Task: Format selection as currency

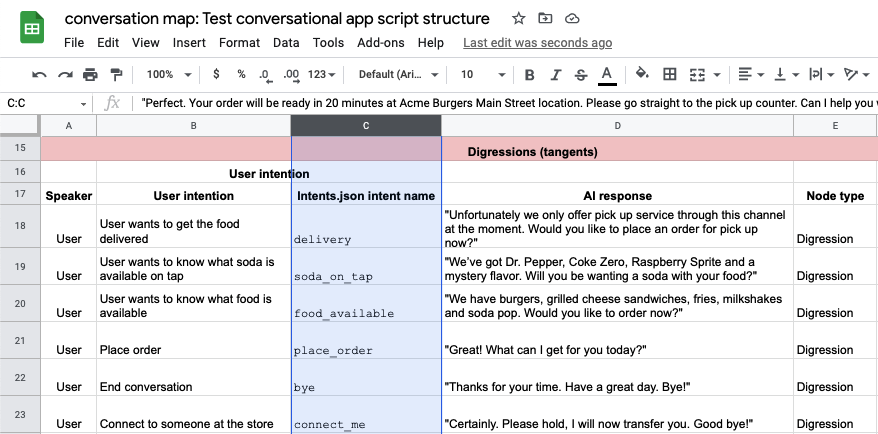Action: point(216,74)
